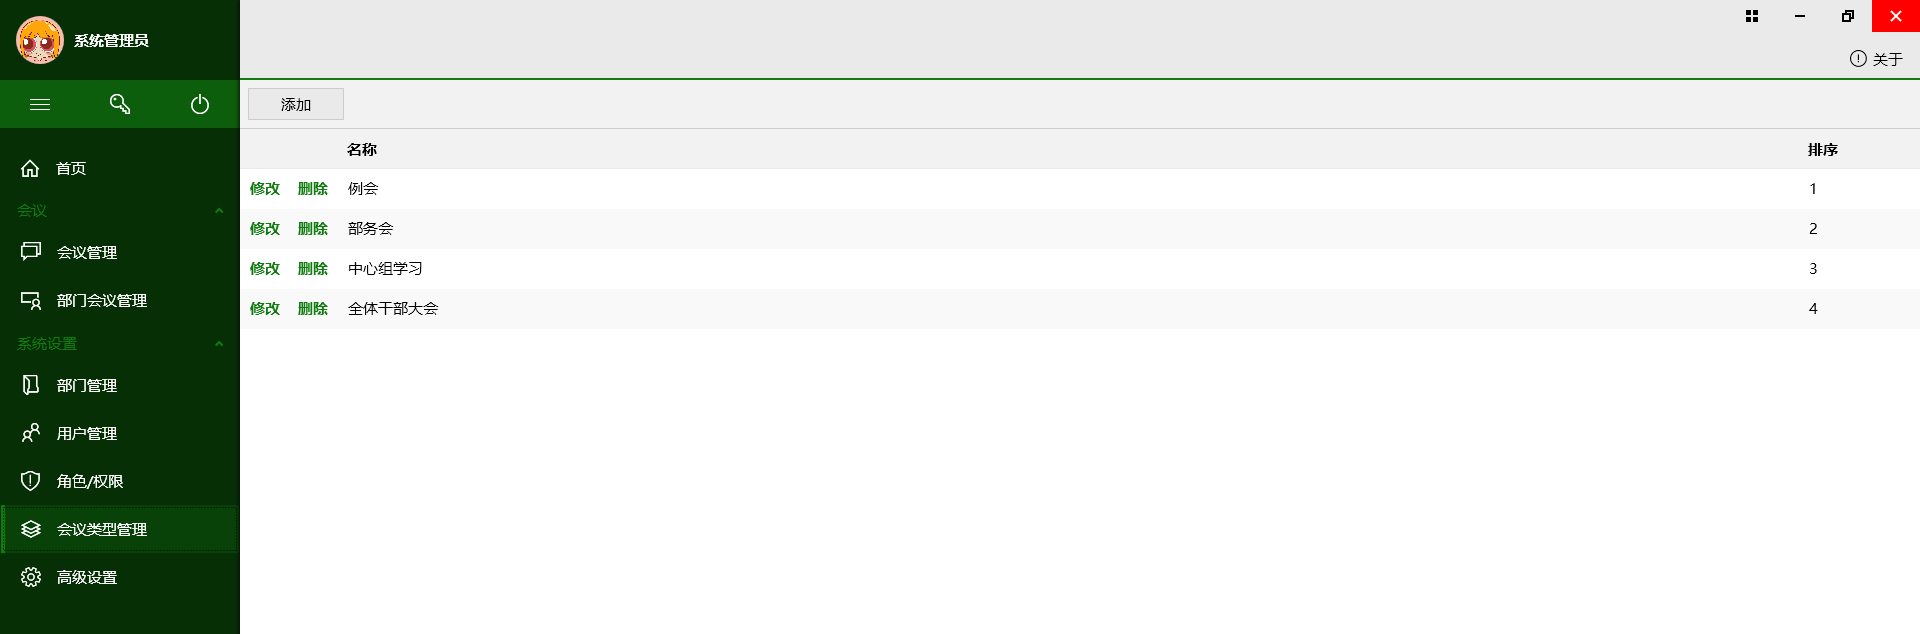Select 会议类型管理 menu item
This screenshot has height=634, width=1920.
(x=102, y=529)
